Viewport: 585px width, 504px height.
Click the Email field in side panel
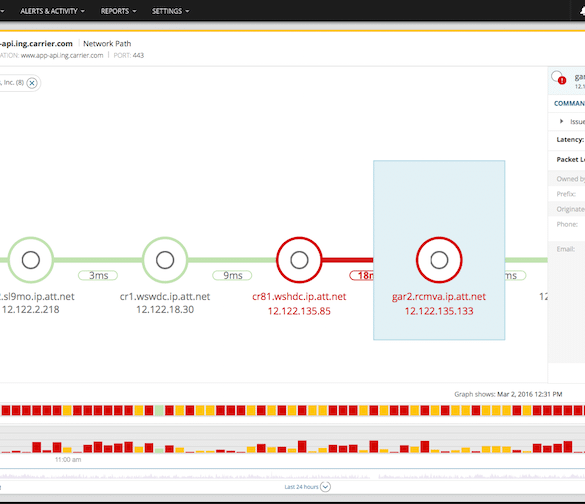pyautogui.click(x=567, y=249)
